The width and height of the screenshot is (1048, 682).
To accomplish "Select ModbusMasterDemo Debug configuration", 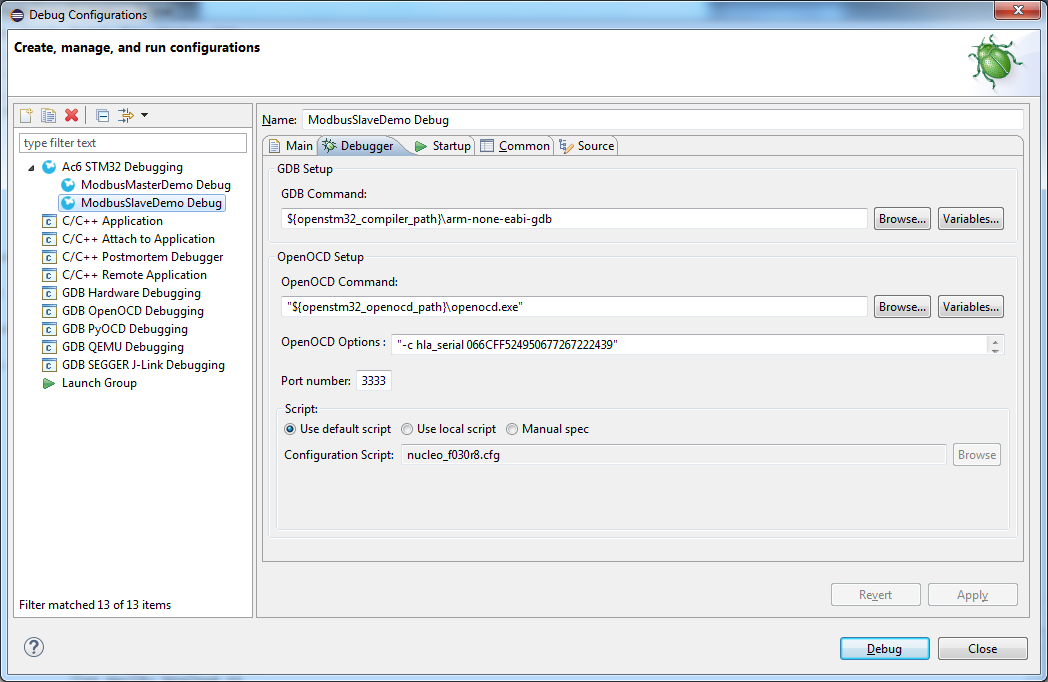I will (155, 185).
